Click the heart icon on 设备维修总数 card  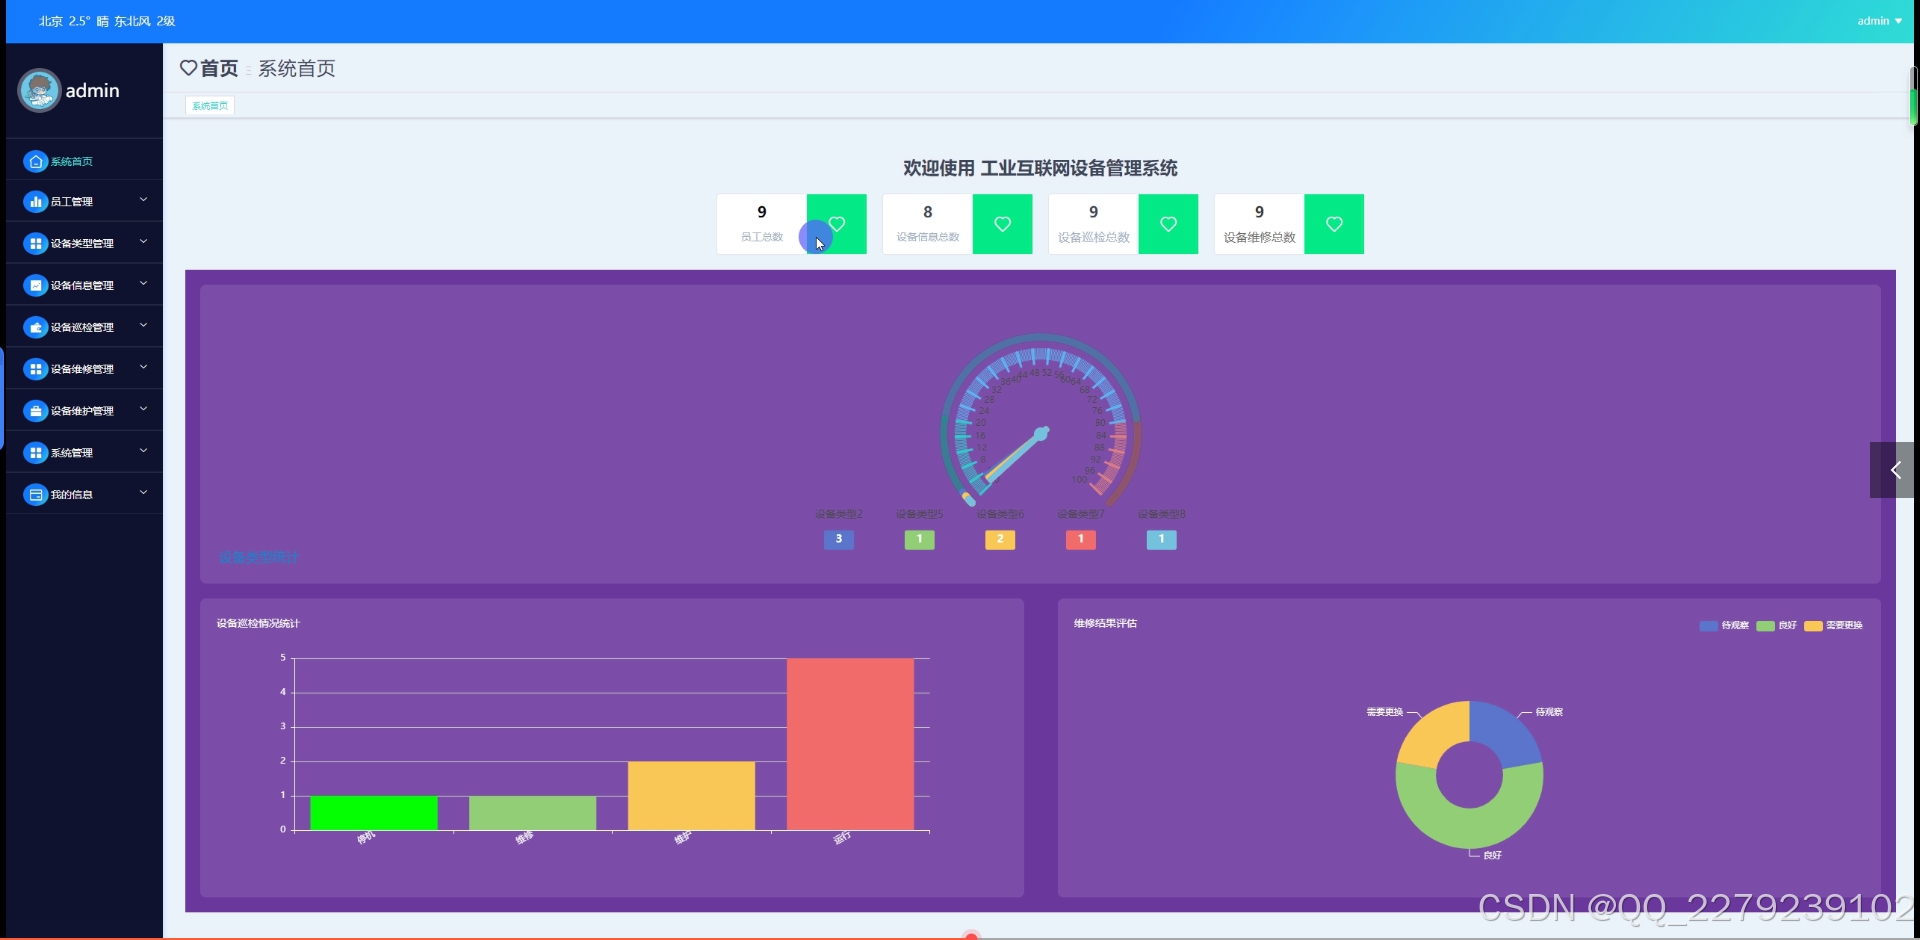click(x=1335, y=224)
